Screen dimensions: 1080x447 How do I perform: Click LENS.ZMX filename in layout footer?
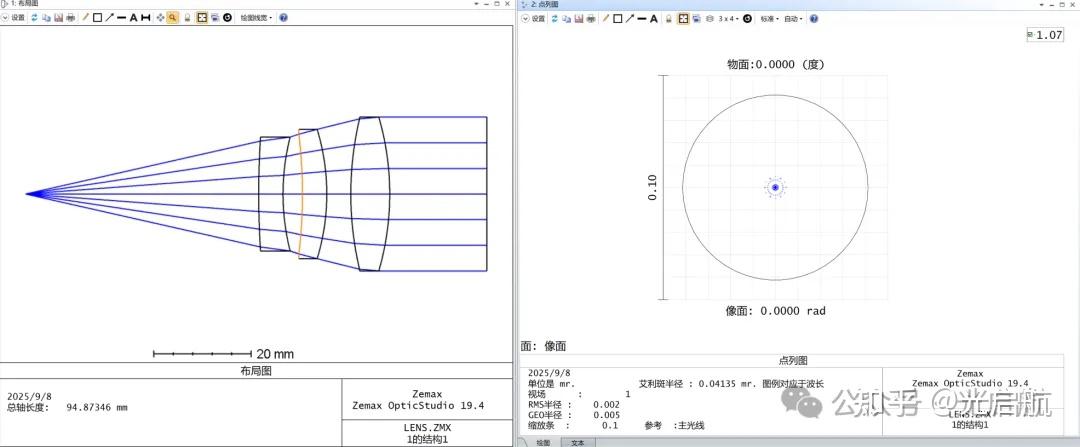pyautogui.click(x=428, y=428)
